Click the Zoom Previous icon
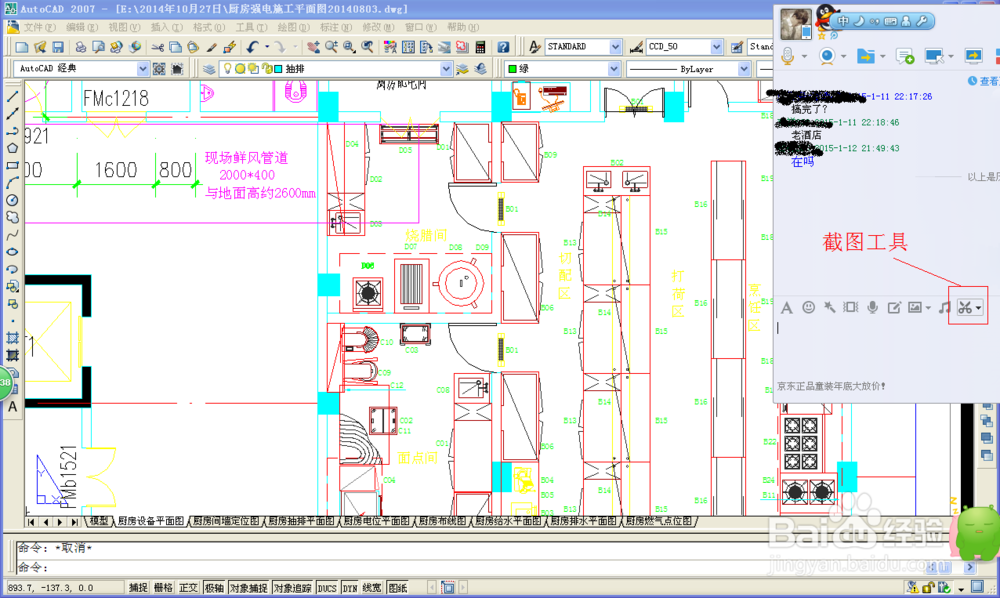 (367, 47)
